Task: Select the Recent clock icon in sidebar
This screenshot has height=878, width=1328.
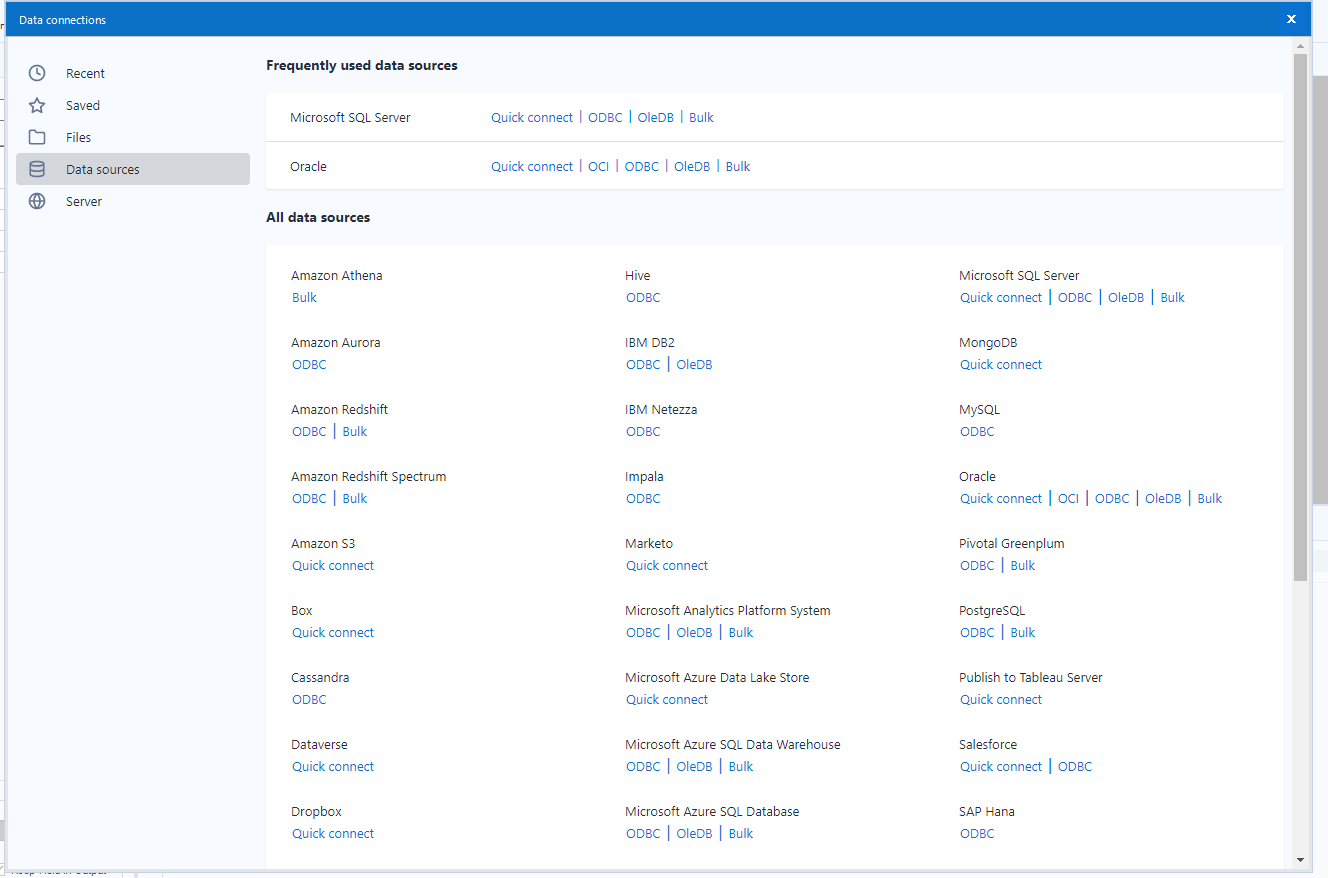Action: pyautogui.click(x=37, y=72)
